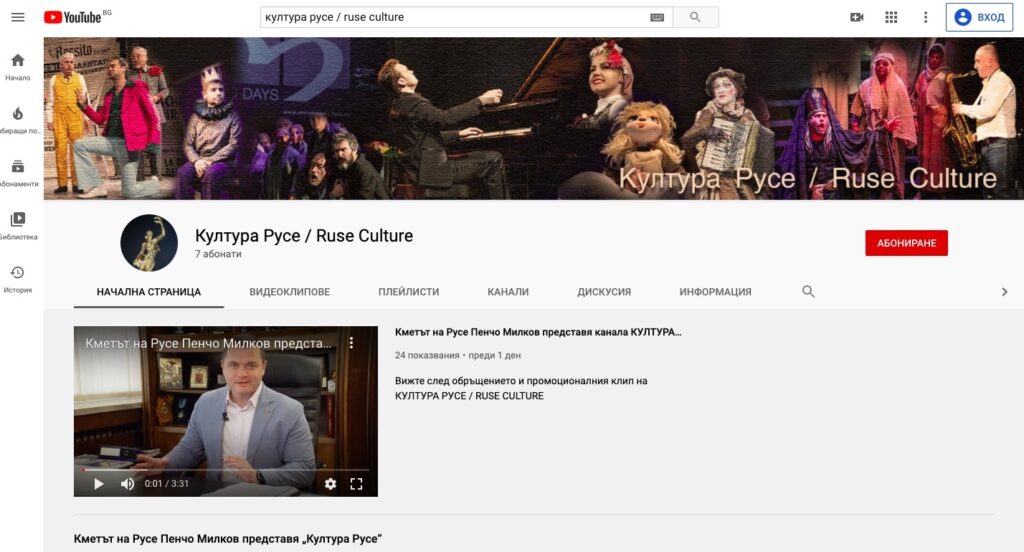Open featured video title link beside player
1024x552 pixels.
pos(538,332)
